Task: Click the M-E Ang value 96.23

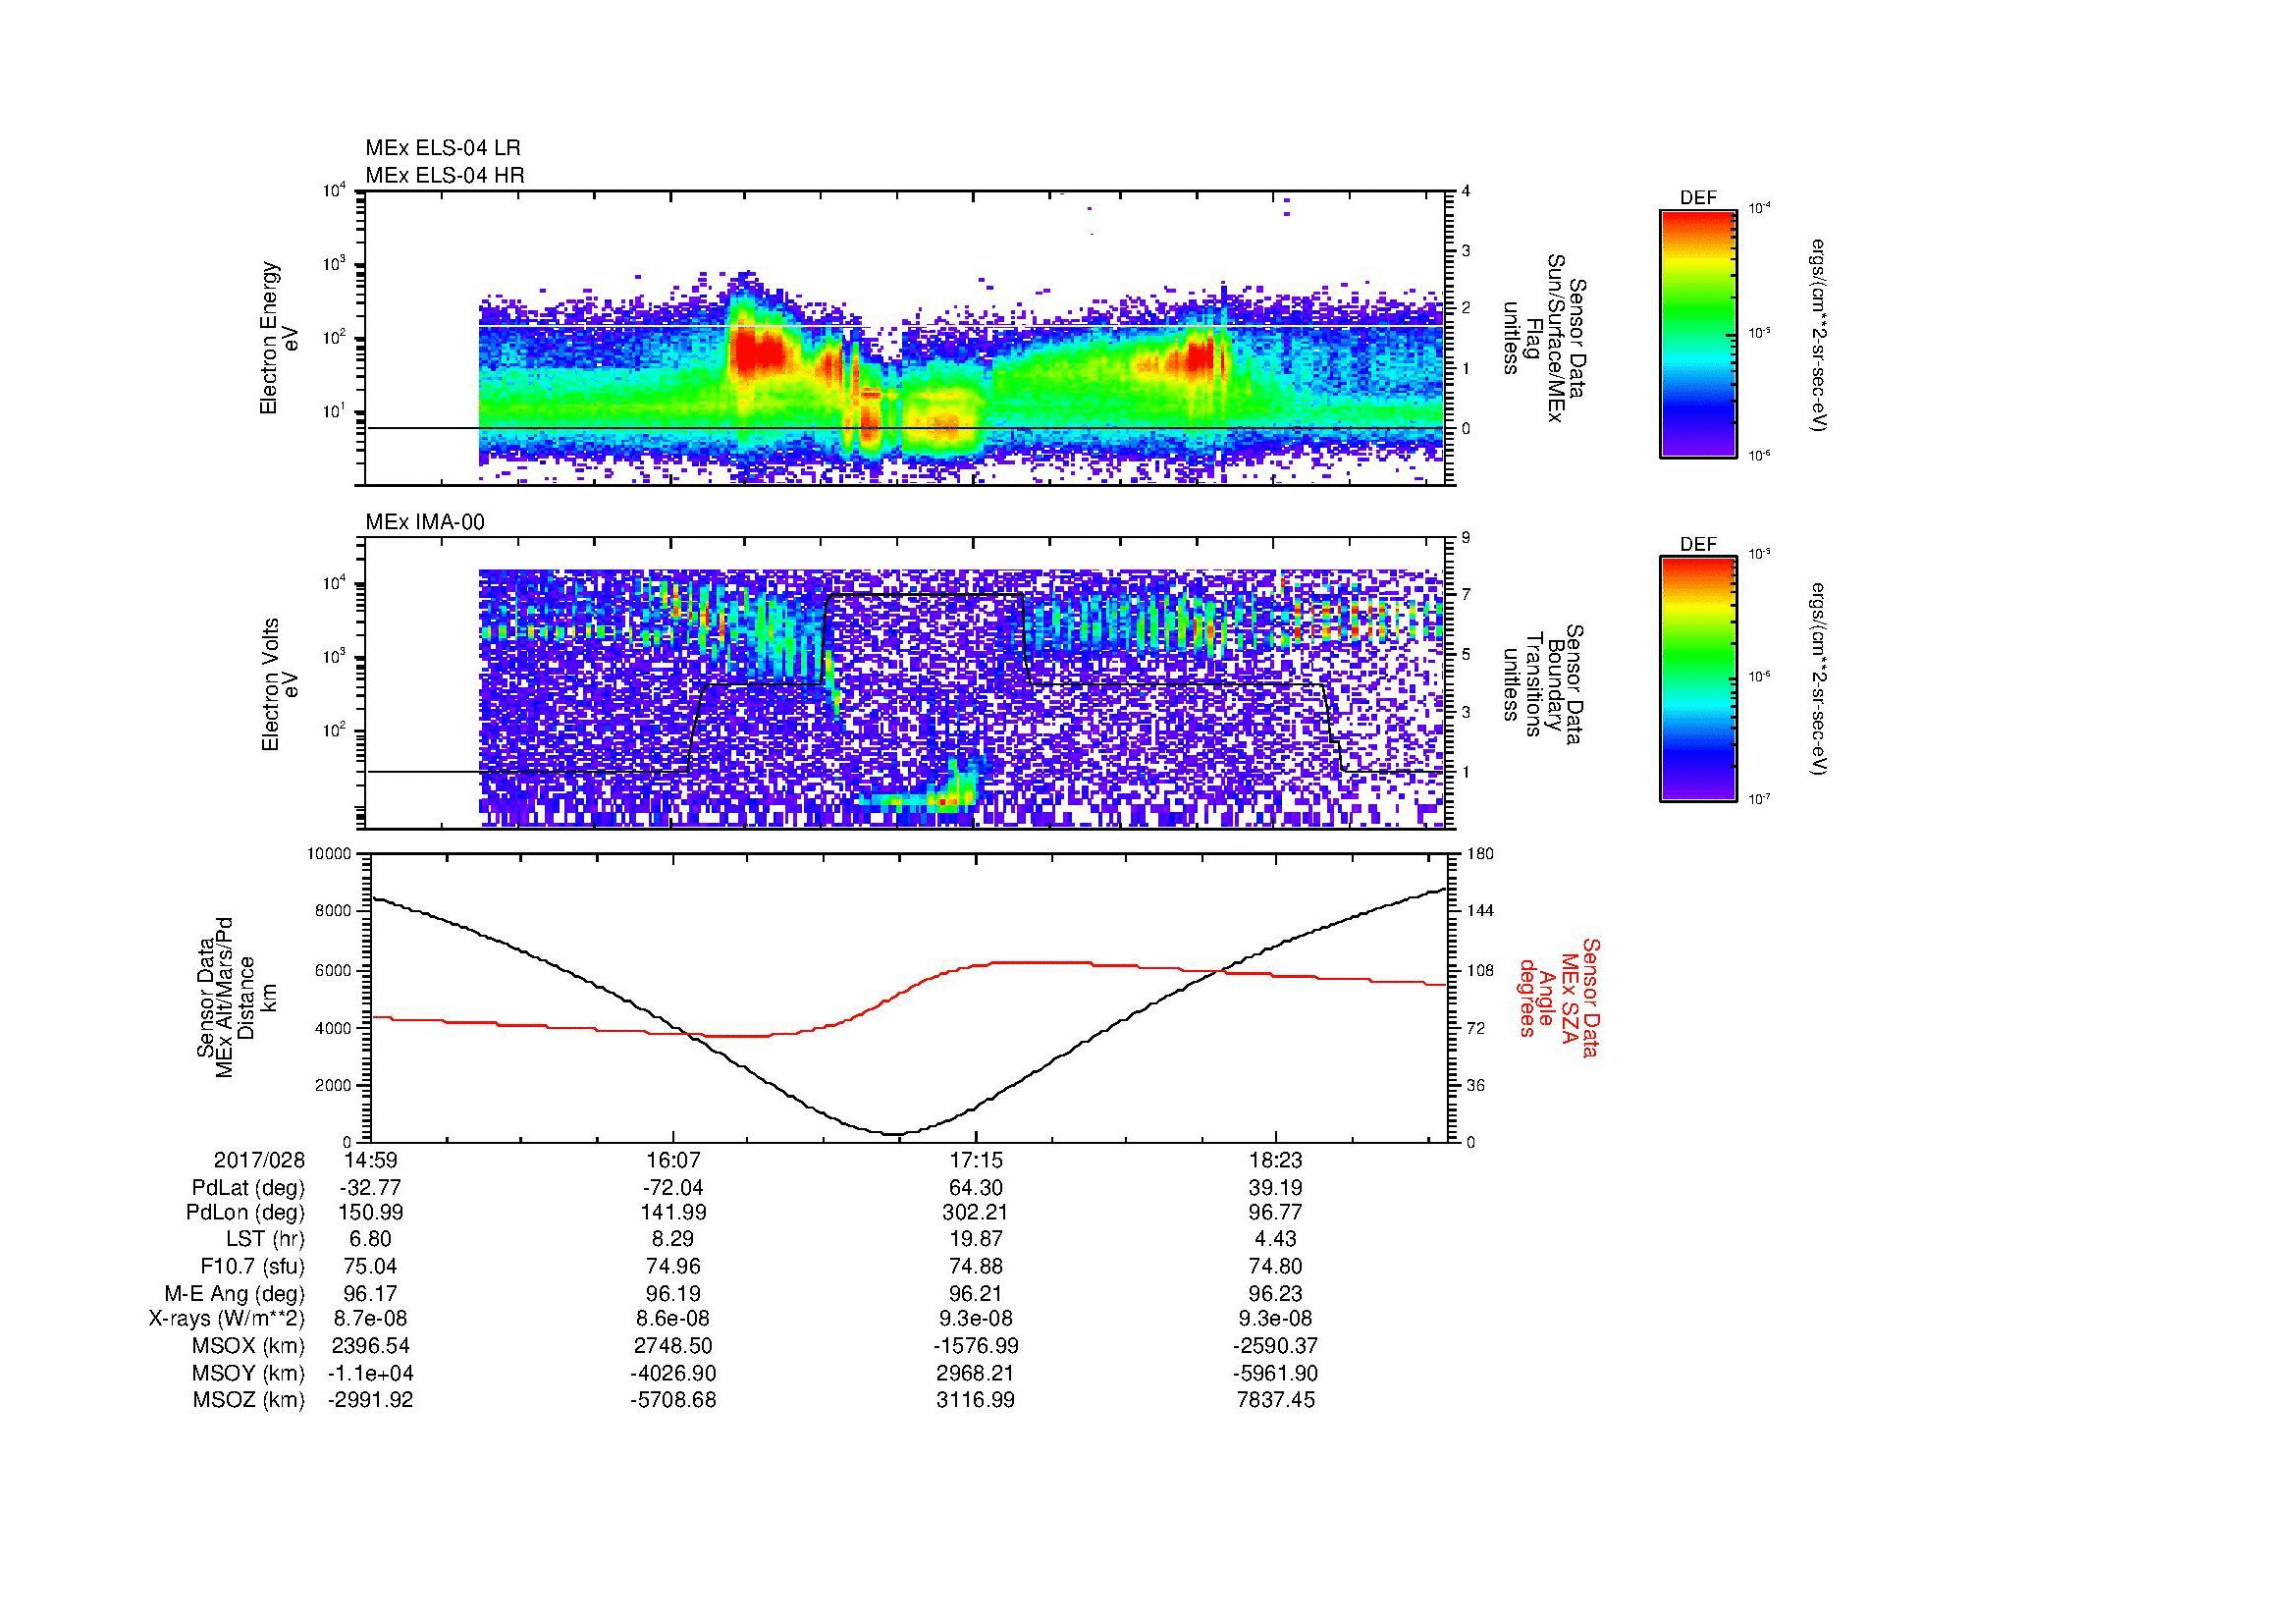Action: click(1276, 1294)
